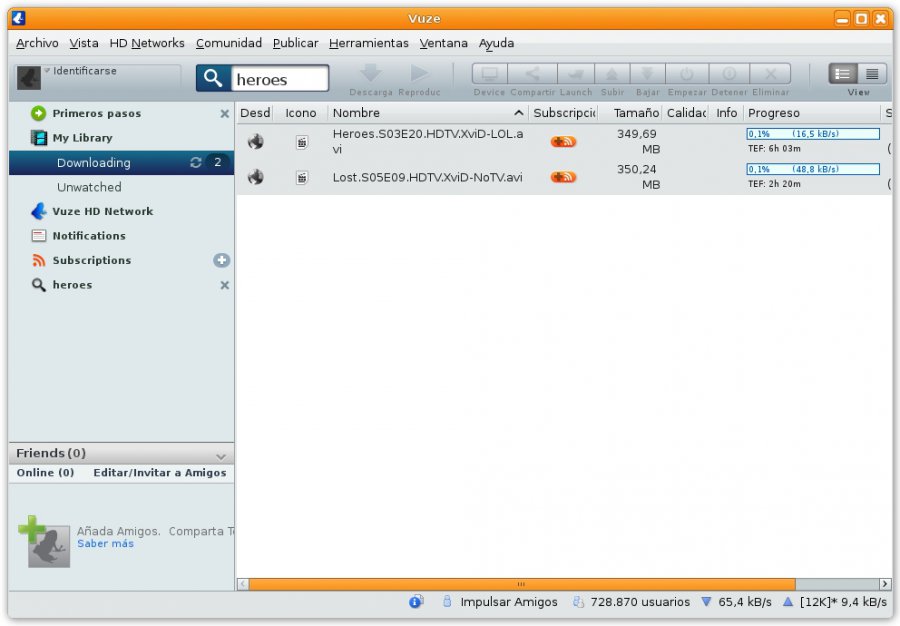Sort by Tamaño column header
Screen dimensions: 900x626
click(x=630, y=113)
